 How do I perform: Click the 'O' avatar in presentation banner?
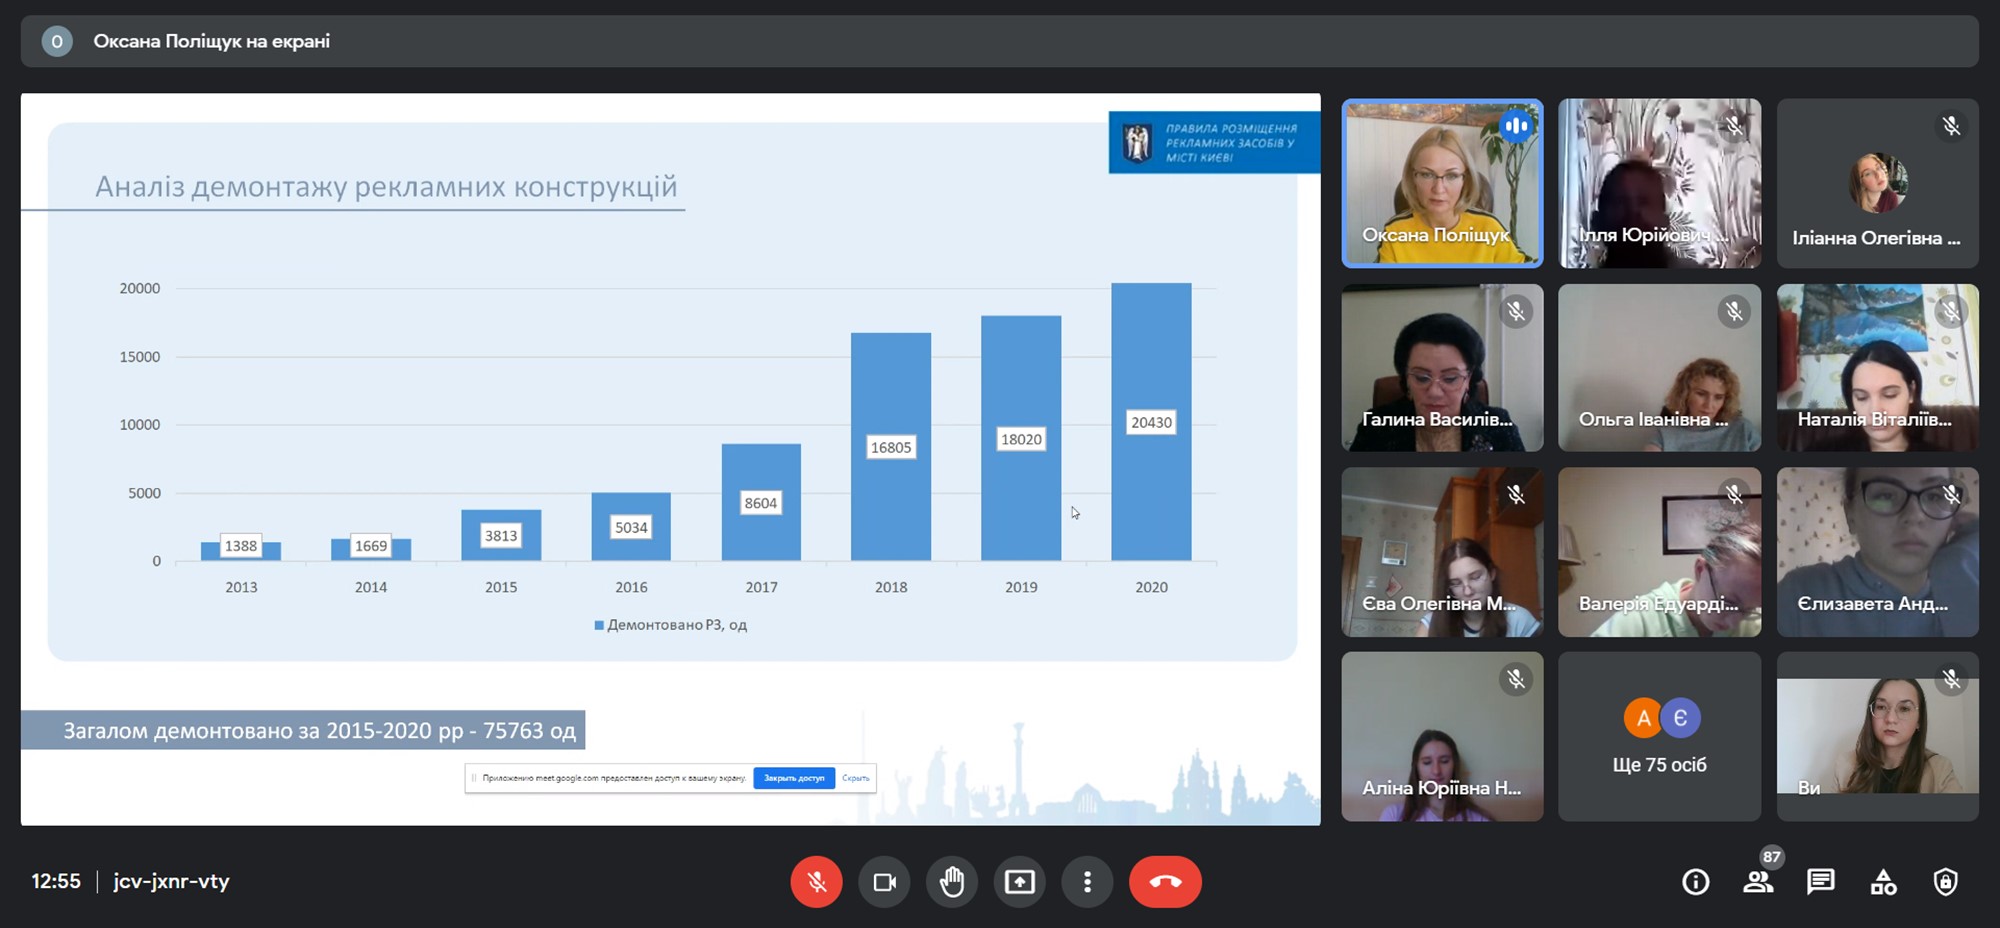tap(57, 41)
